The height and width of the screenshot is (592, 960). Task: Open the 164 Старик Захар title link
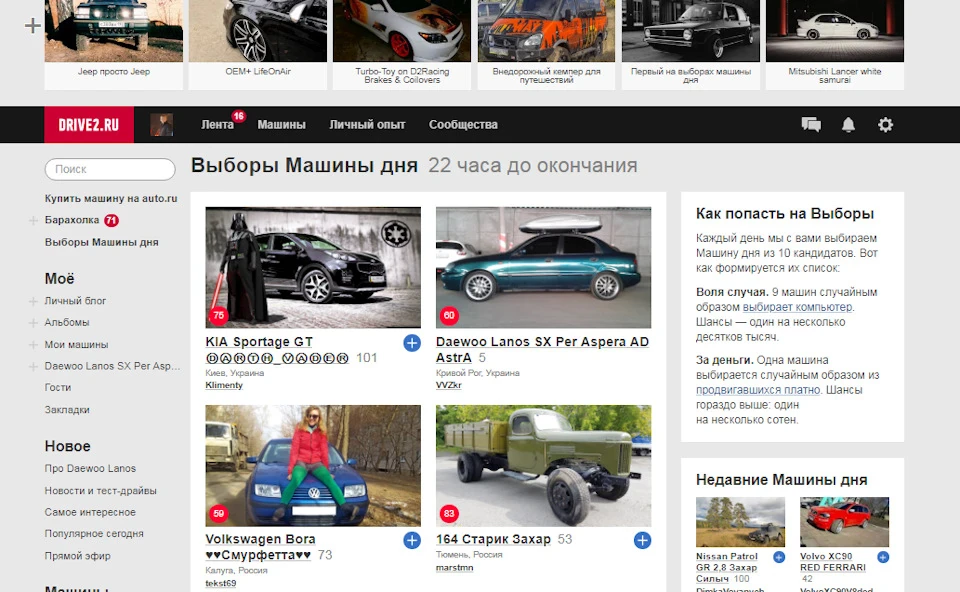coord(493,539)
